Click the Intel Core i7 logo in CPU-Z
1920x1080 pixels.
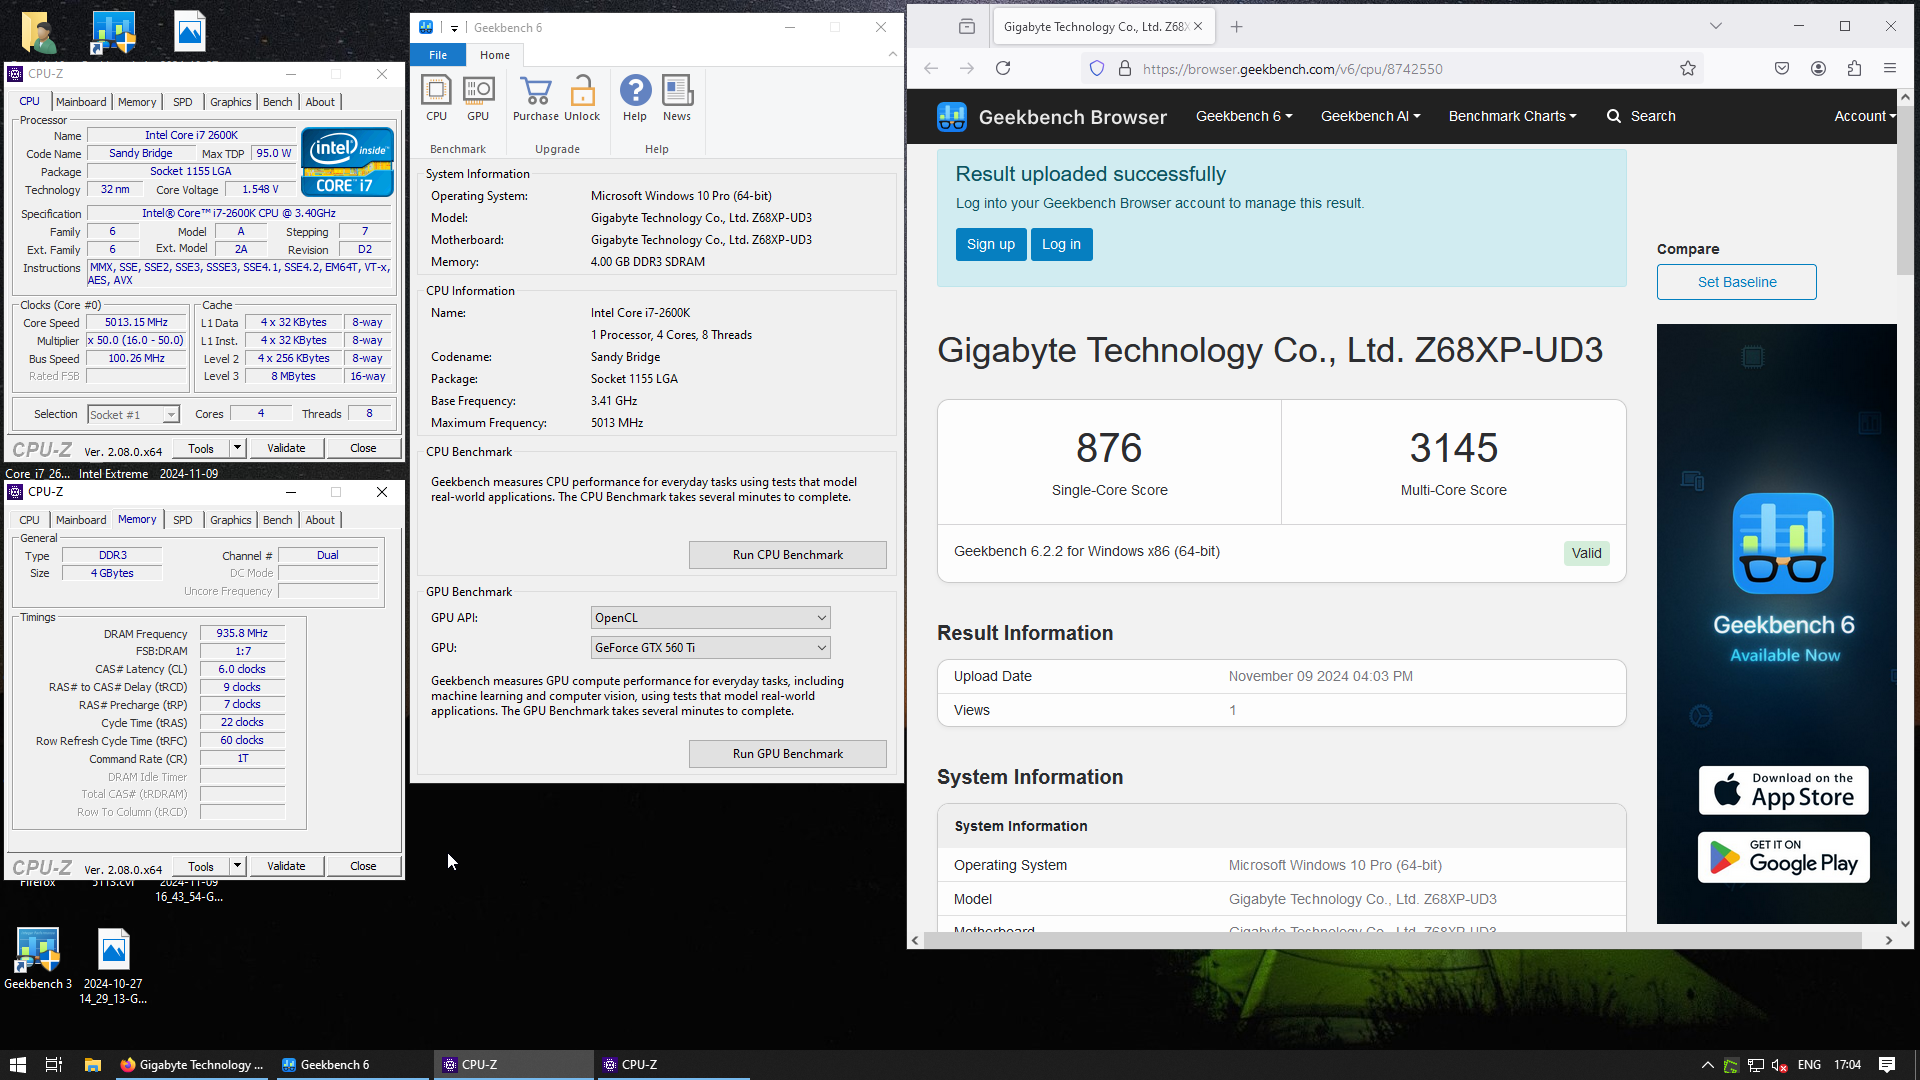pos(347,161)
